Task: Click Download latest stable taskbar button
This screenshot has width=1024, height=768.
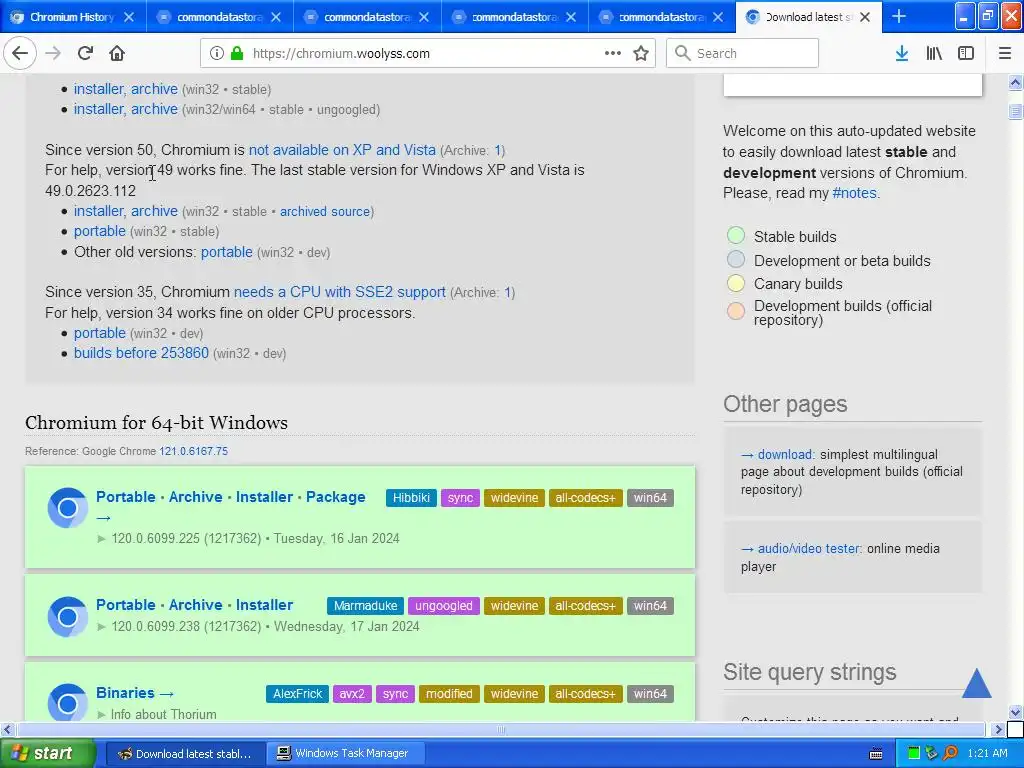Action: [x=185, y=754]
